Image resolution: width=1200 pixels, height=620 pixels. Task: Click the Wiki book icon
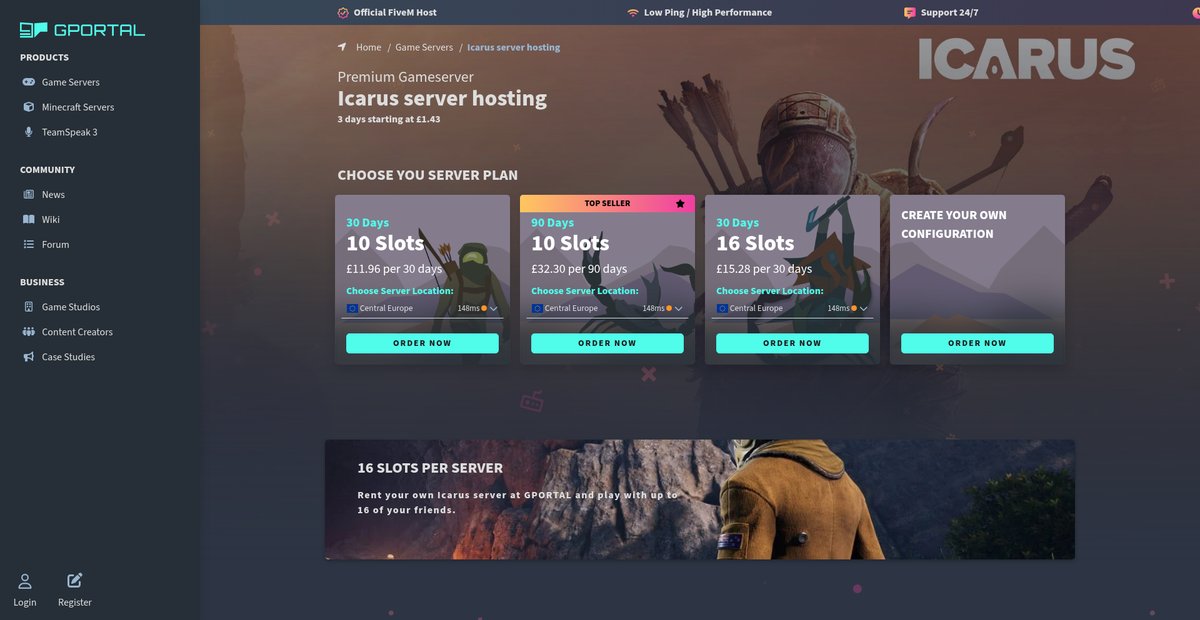[29, 219]
